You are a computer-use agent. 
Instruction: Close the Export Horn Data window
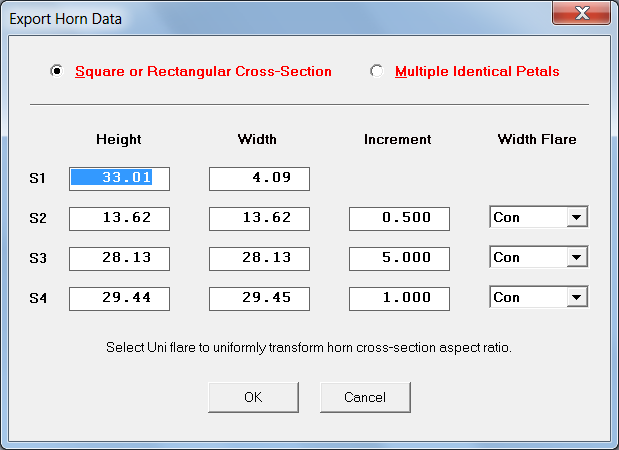581,13
